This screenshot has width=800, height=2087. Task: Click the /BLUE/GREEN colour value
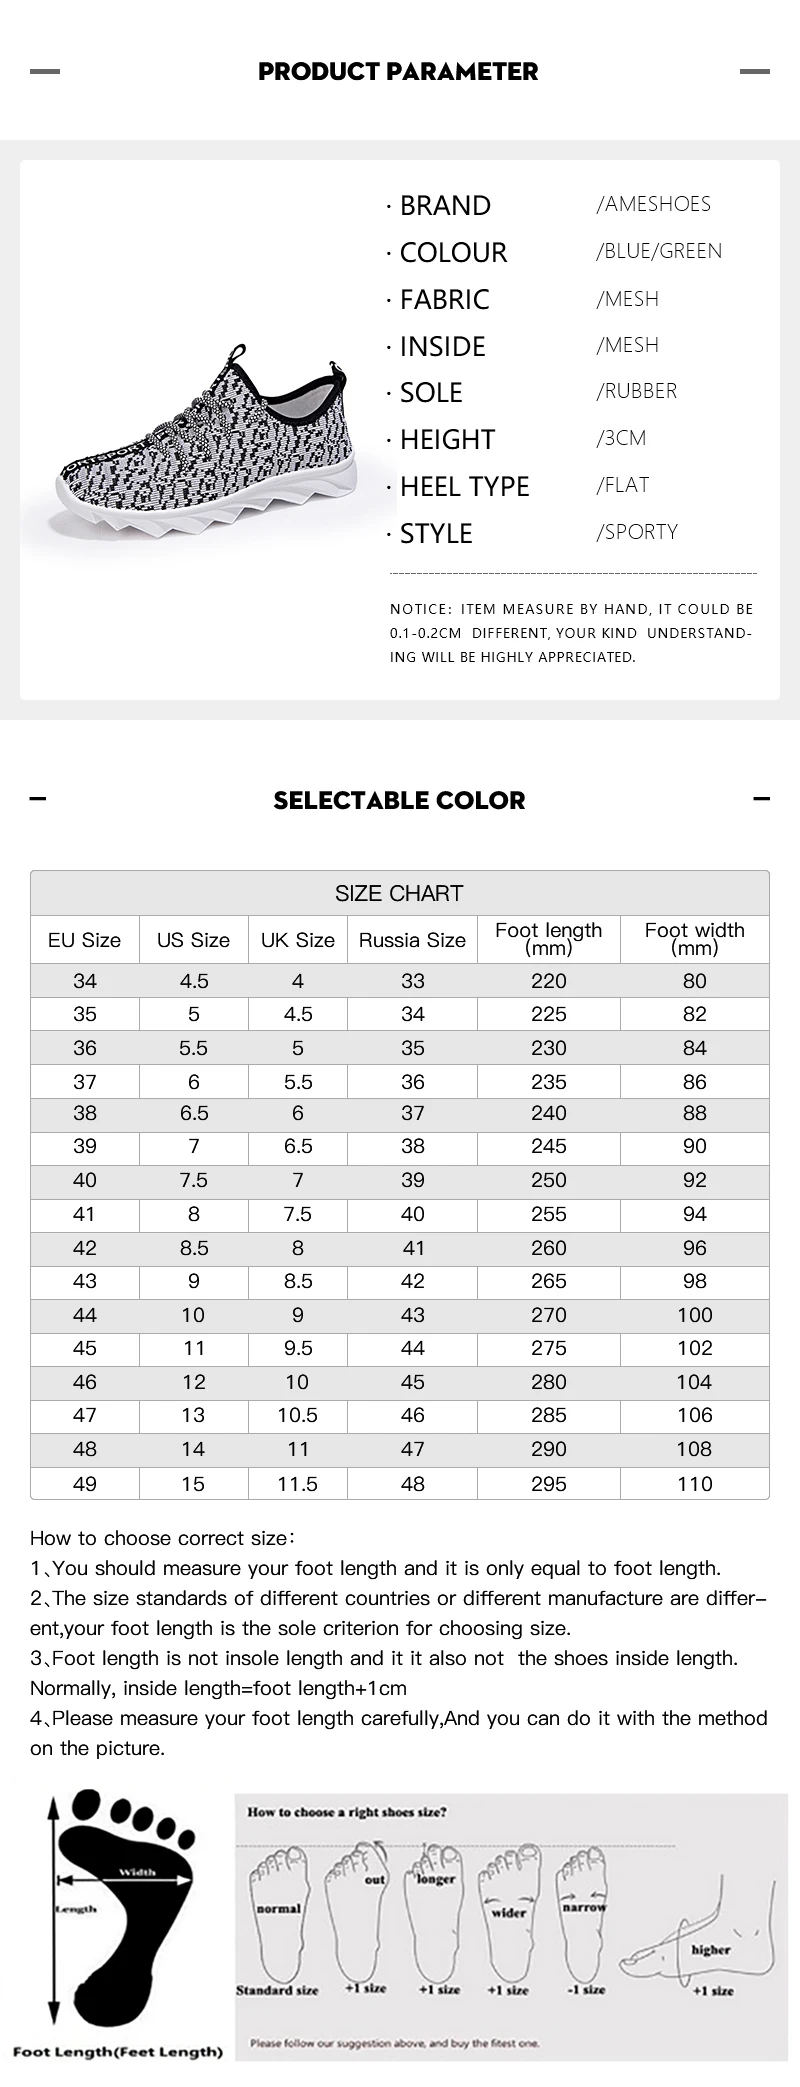point(659,251)
